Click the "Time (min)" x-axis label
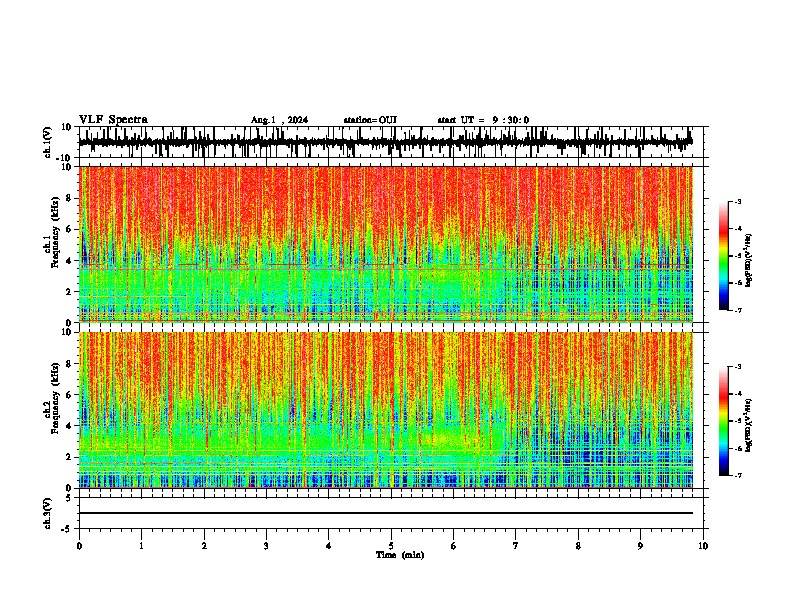The height and width of the screenshot is (612, 792). coord(400,555)
